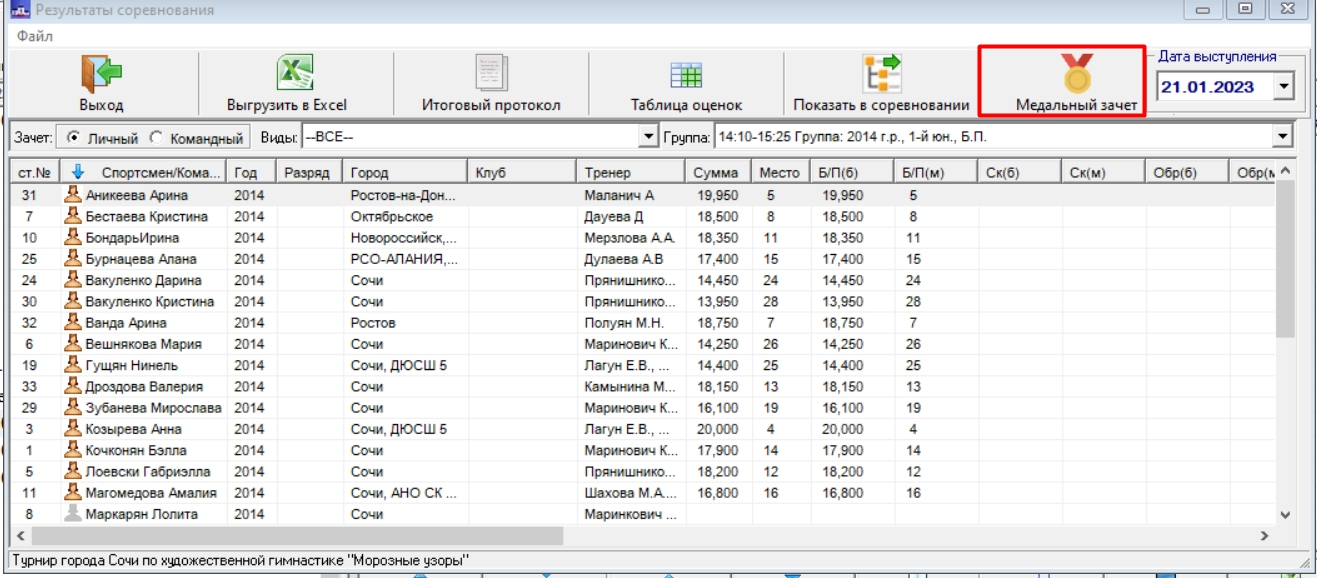Open the Медальный зачет medal icon
The height and width of the screenshot is (578, 1317).
pyautogui.click(x=1076, y=75)
